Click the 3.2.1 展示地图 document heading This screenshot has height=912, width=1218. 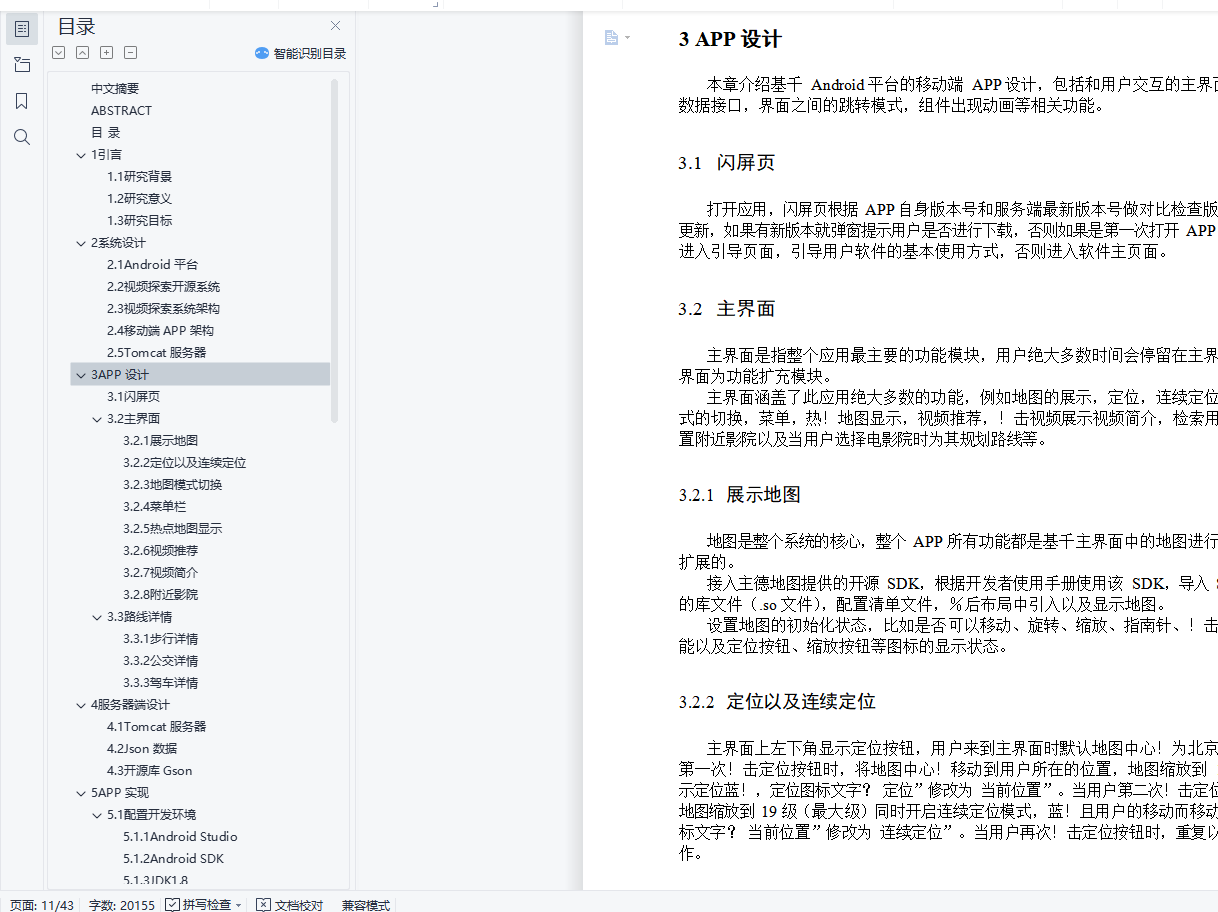tap(739, 495)
